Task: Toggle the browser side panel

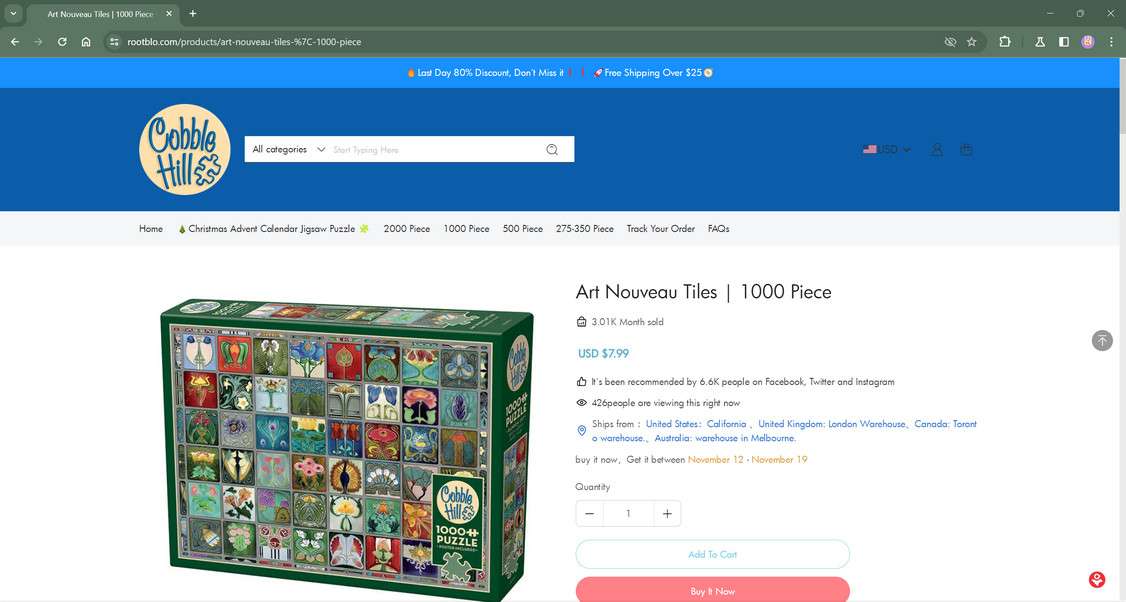Action: click(x=1064, y=42)
